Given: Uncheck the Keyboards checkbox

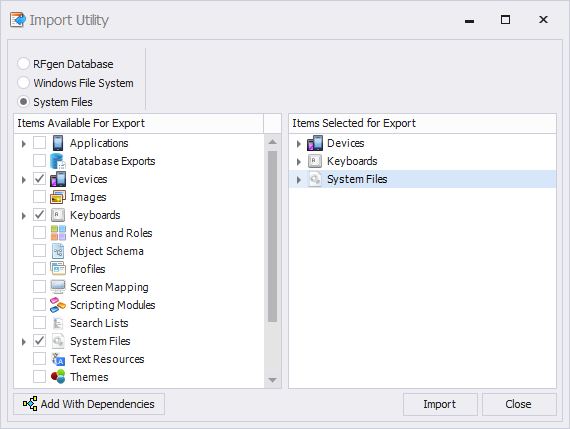Looking at the screenshot, I should 39,215.
